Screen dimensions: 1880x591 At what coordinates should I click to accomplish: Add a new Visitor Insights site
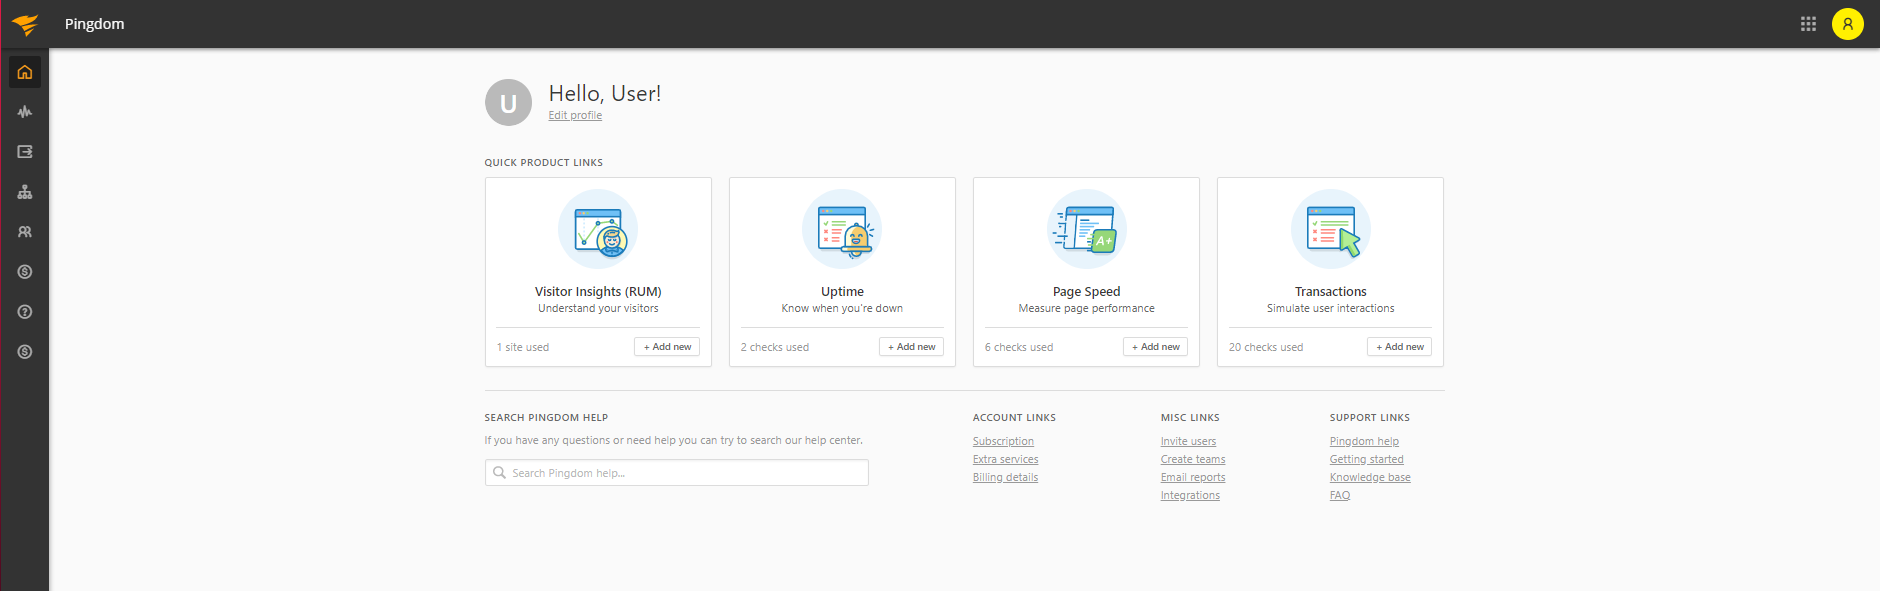[667, 347]
